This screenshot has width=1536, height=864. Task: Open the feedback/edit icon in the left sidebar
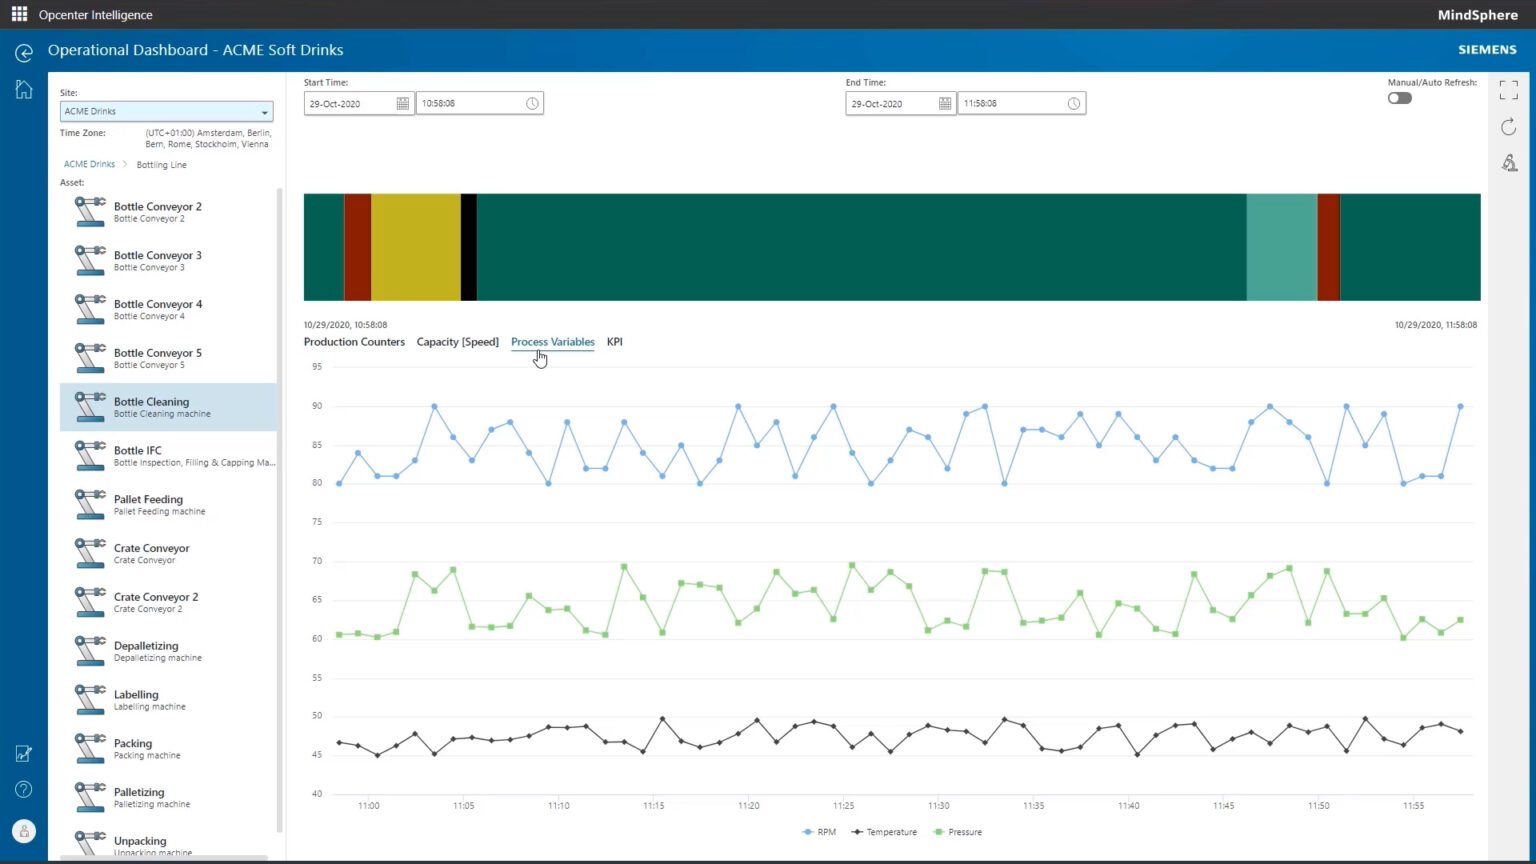point(23,754)
